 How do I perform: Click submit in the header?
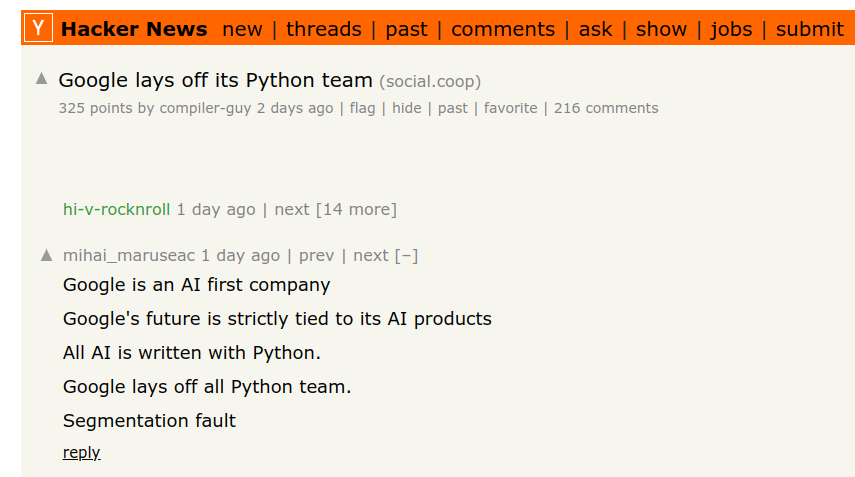click(810, 29)
